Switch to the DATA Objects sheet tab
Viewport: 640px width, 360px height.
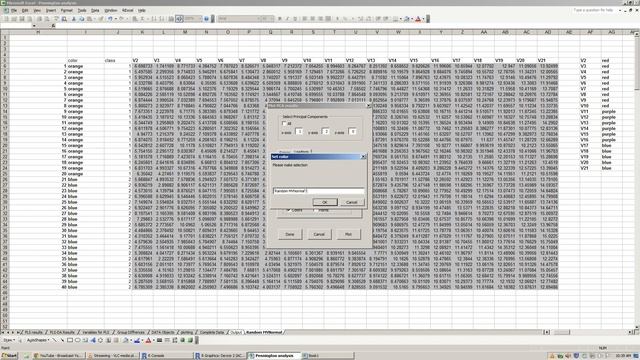coord(163,332)
